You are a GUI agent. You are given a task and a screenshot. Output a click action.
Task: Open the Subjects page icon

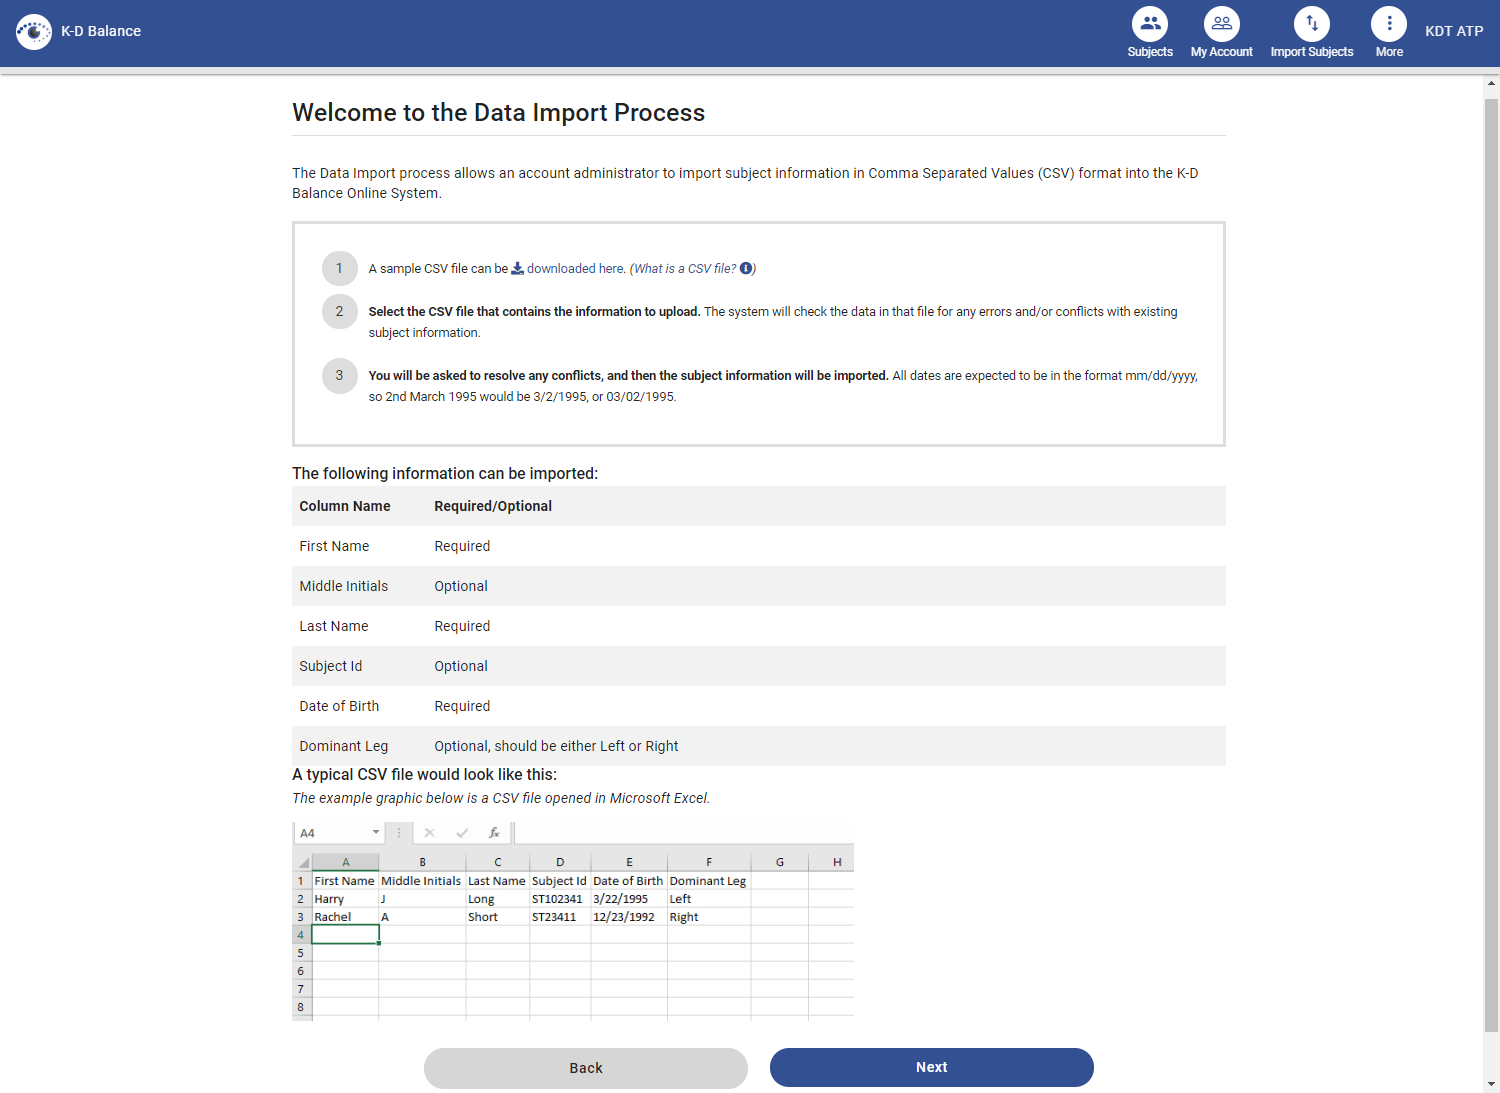[1149, 22]
